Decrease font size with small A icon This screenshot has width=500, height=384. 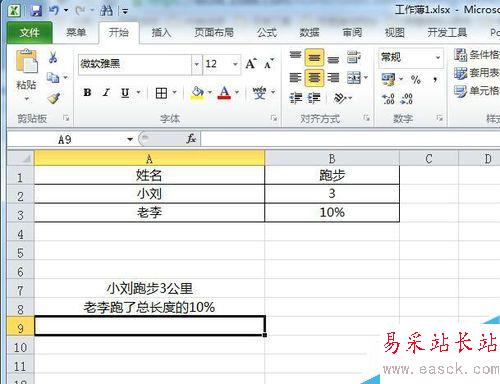pyautogui.click(x=269, y=64)
